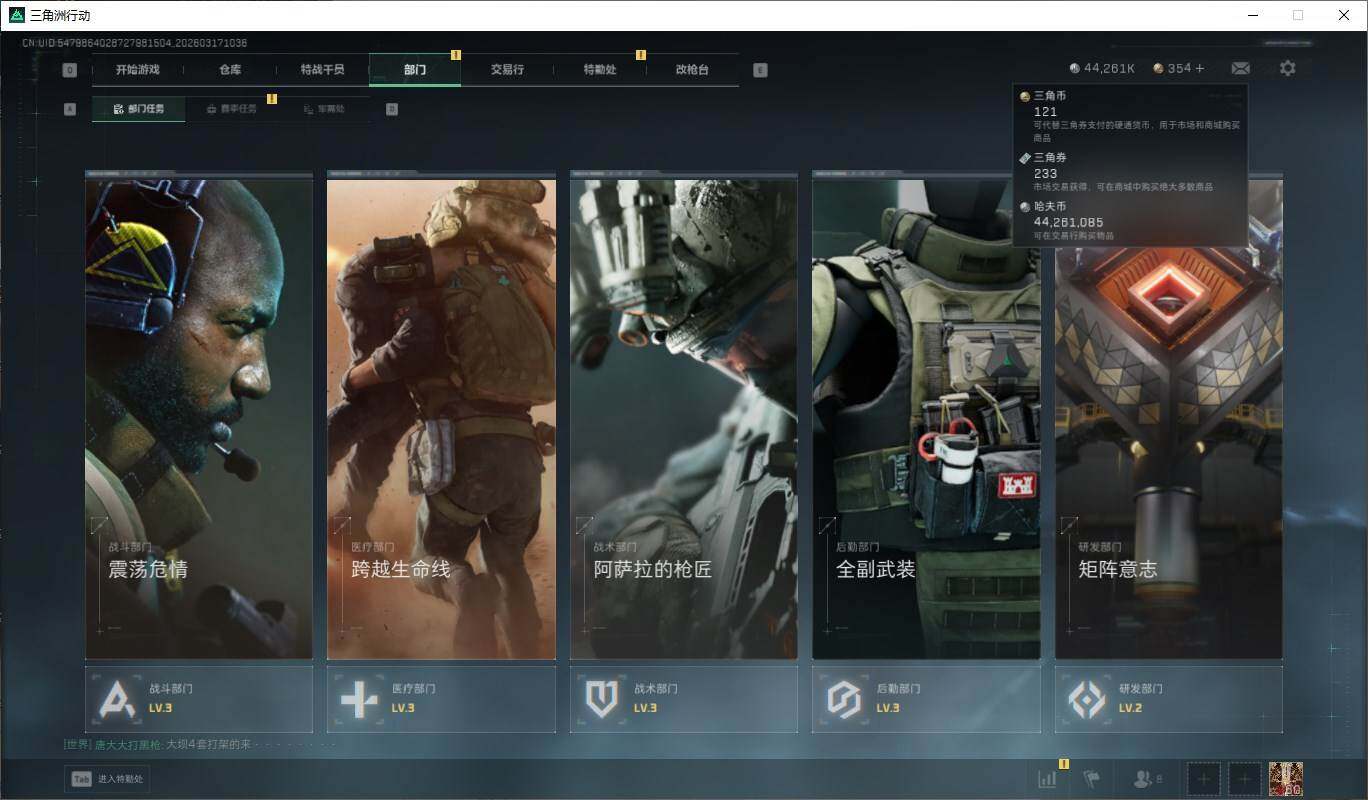Switch to the 特勤处 tab
This screenshot has height=800, width=1368.
[x=600, y=70]
